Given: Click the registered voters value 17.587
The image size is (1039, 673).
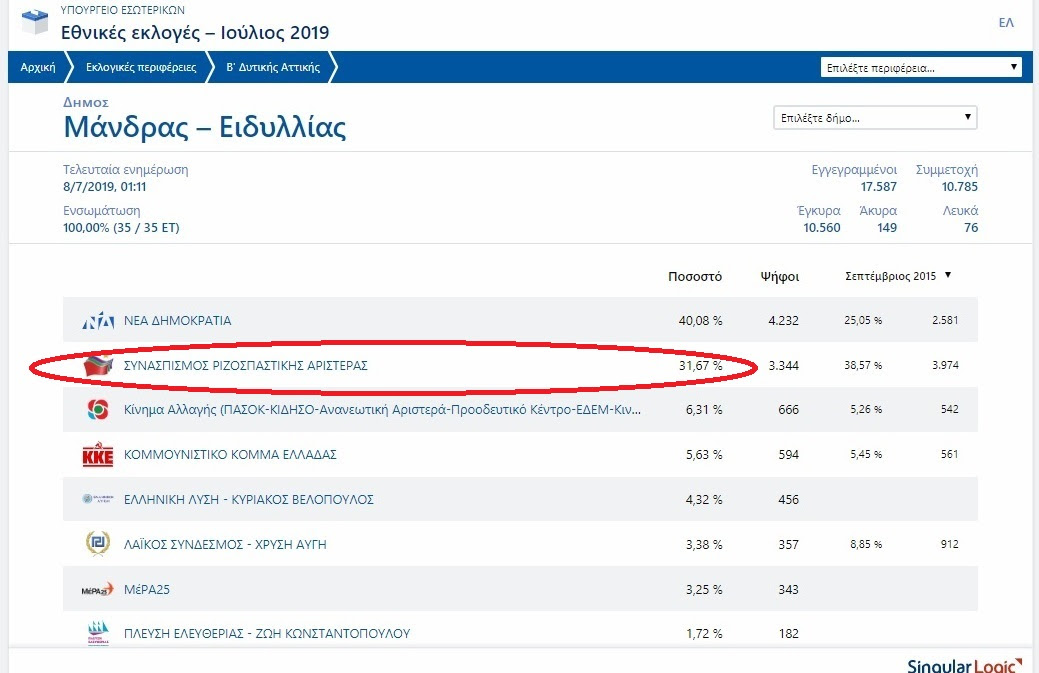Looking at the screenshot, I should (x=879, y=187).
